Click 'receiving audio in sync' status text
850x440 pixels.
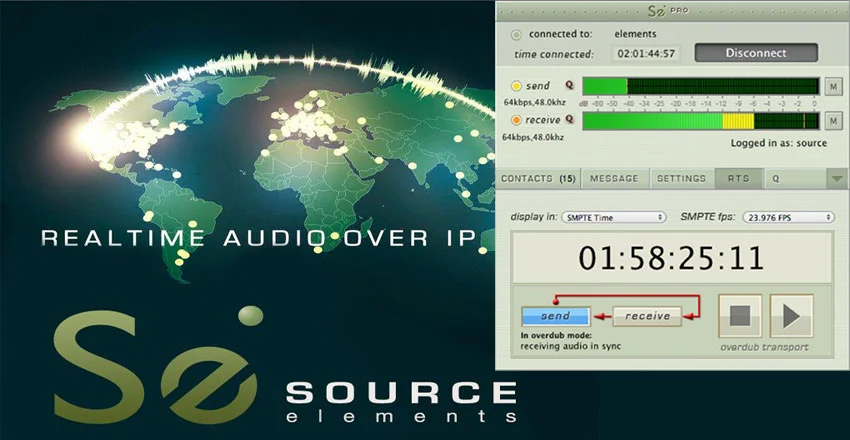[x=571, y=346]
